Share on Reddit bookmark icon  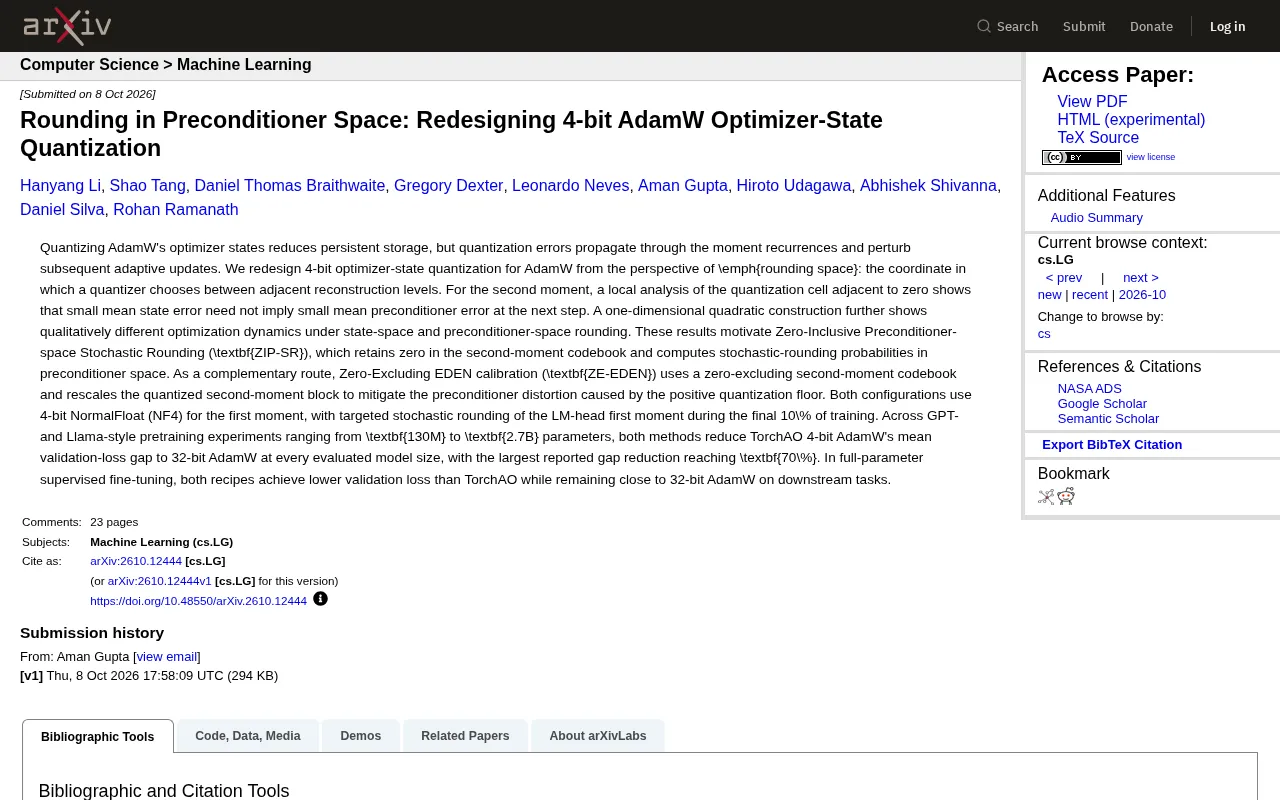(1066, 497)
